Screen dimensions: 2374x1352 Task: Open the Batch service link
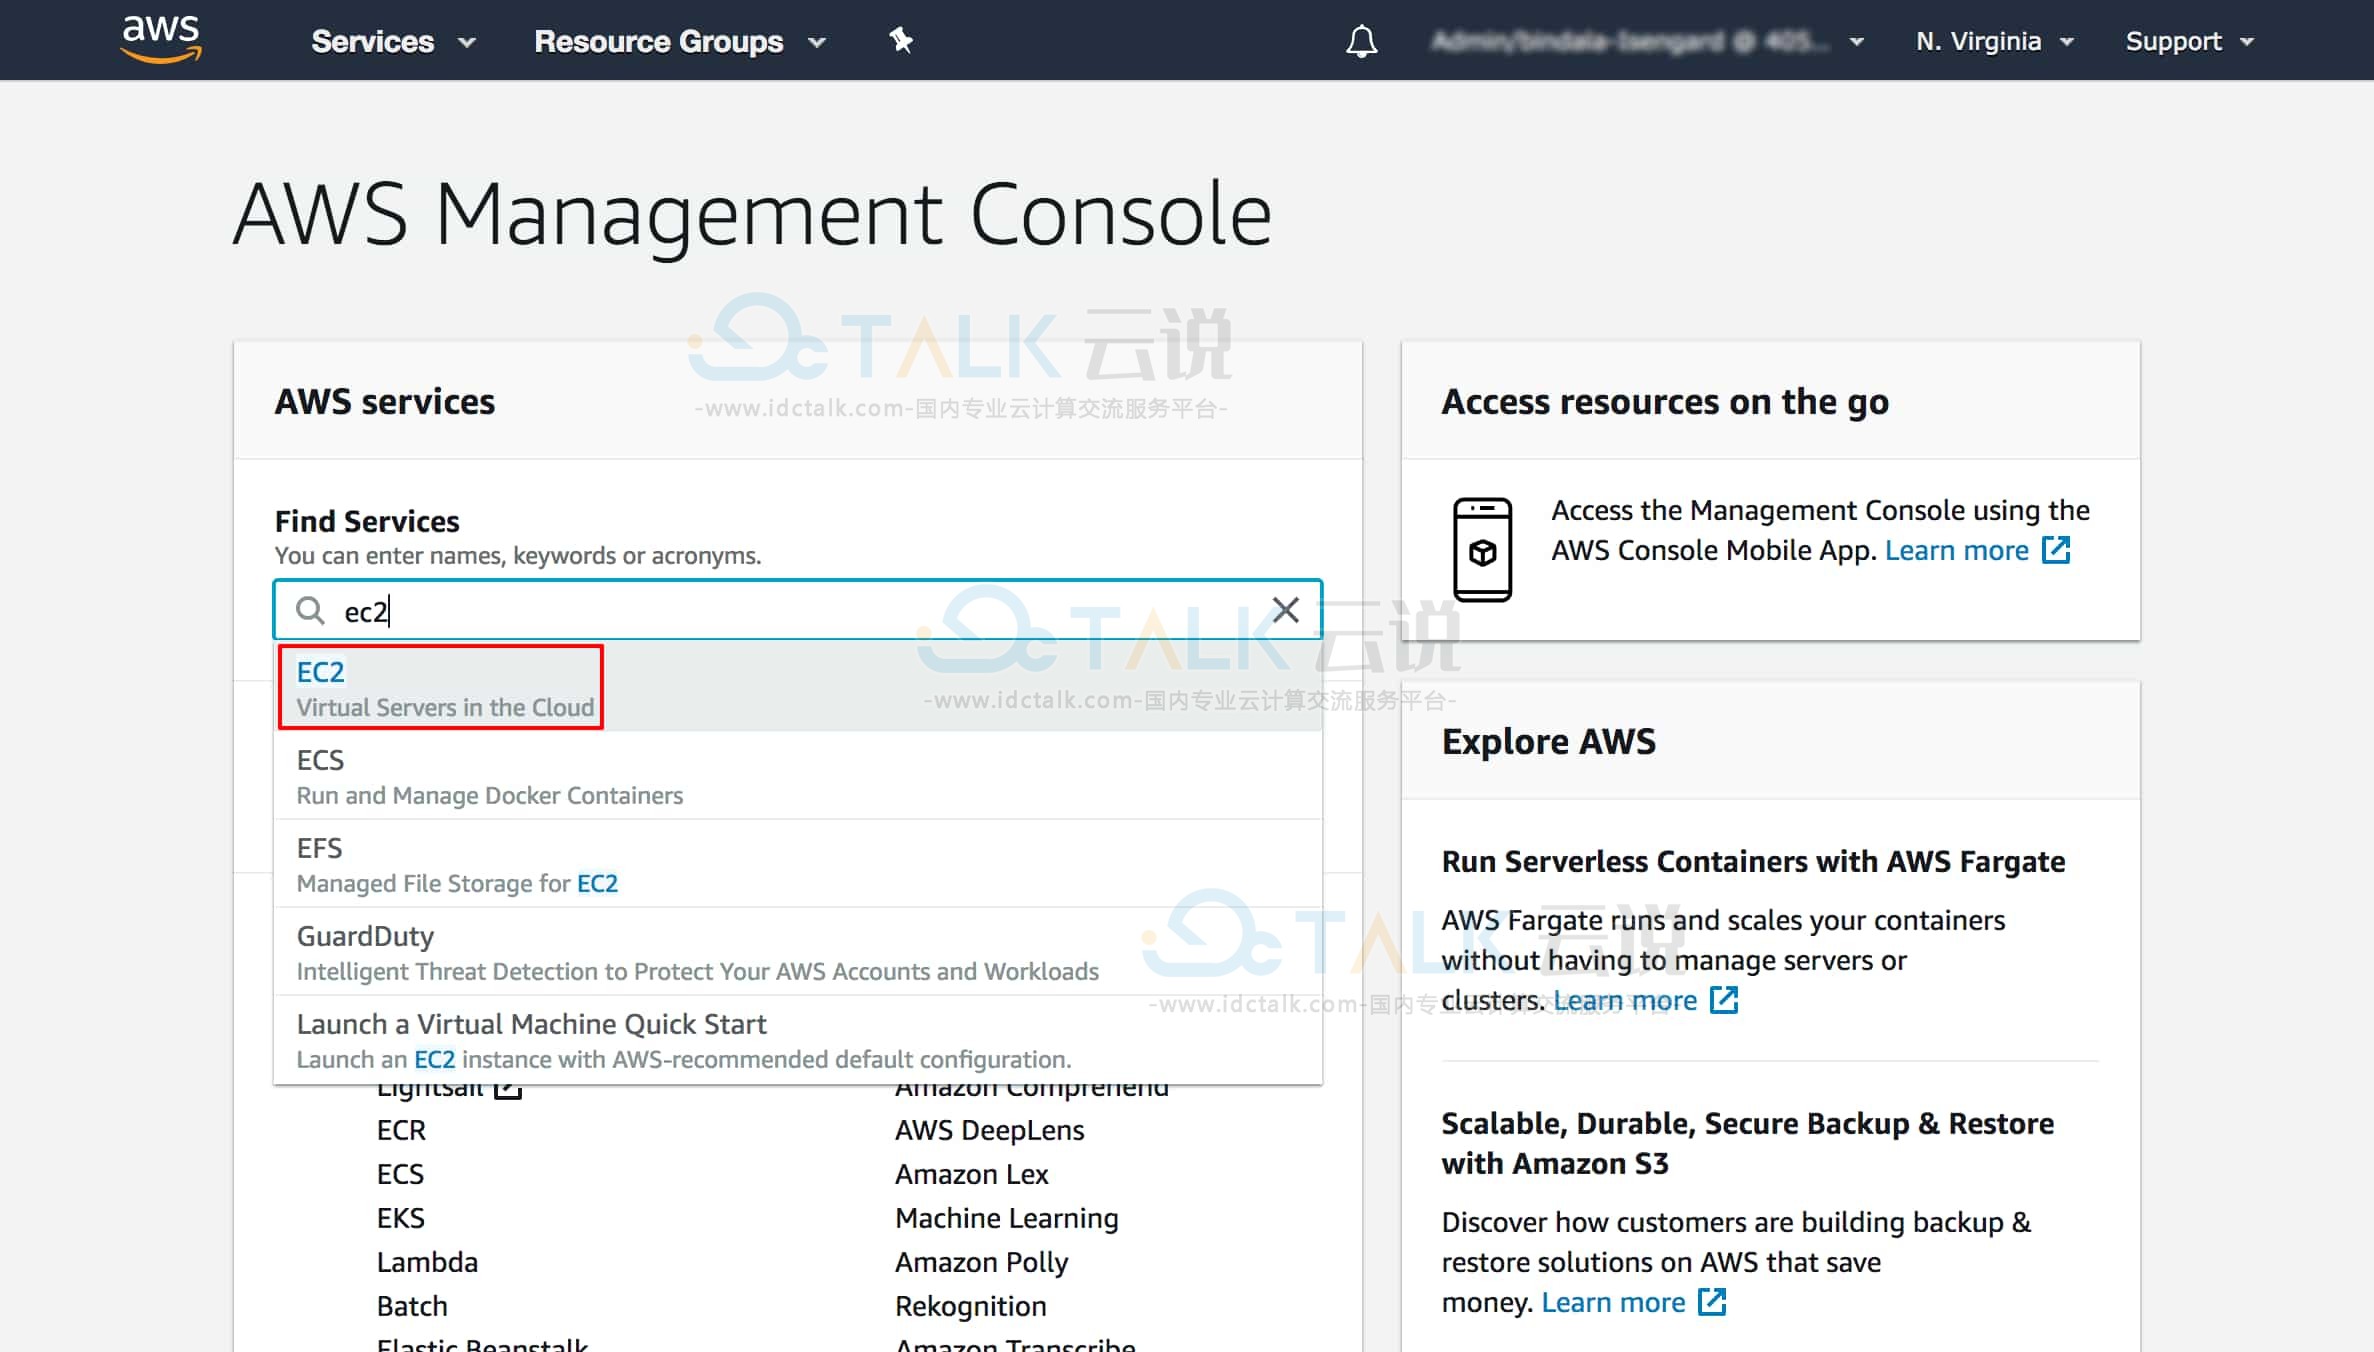(x=412, y=1306)
